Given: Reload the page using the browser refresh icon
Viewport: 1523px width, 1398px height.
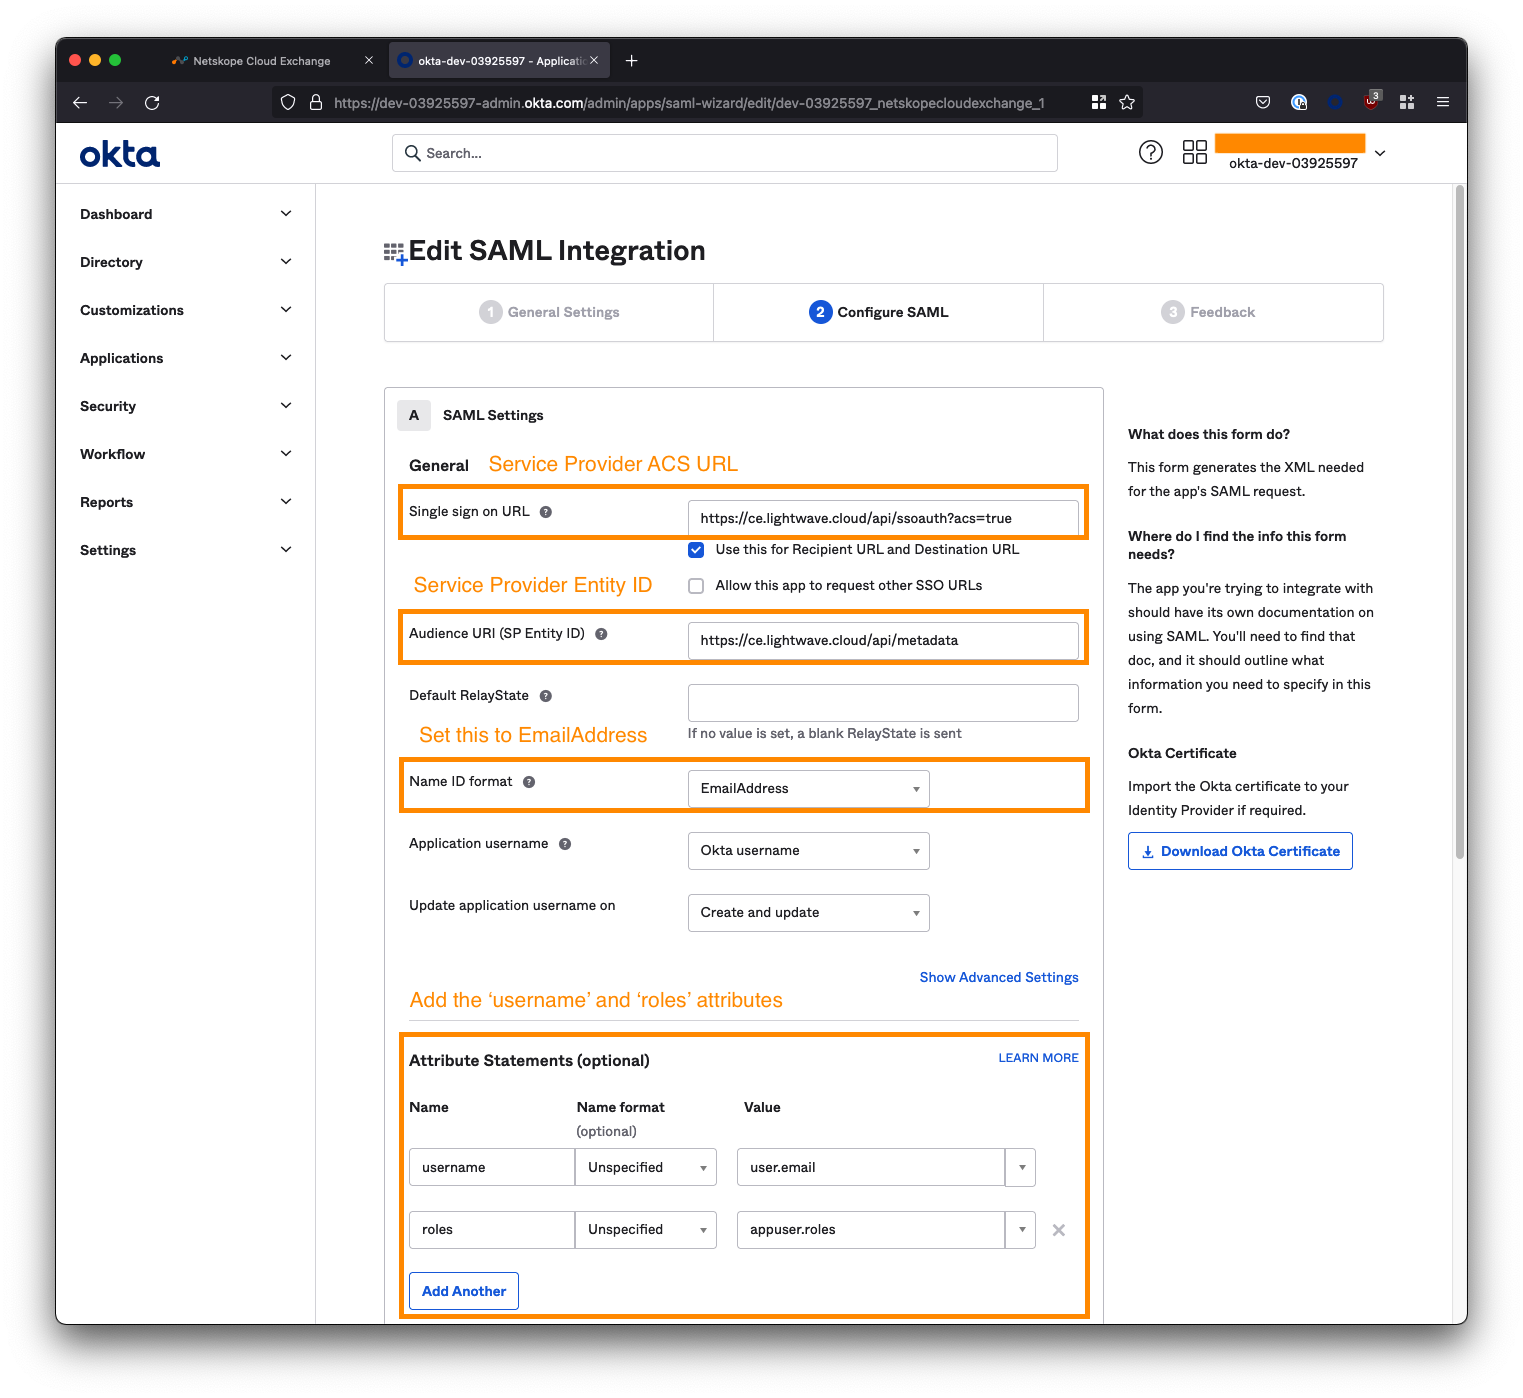Looking at the screenshot, I should (x=152, y=102).
